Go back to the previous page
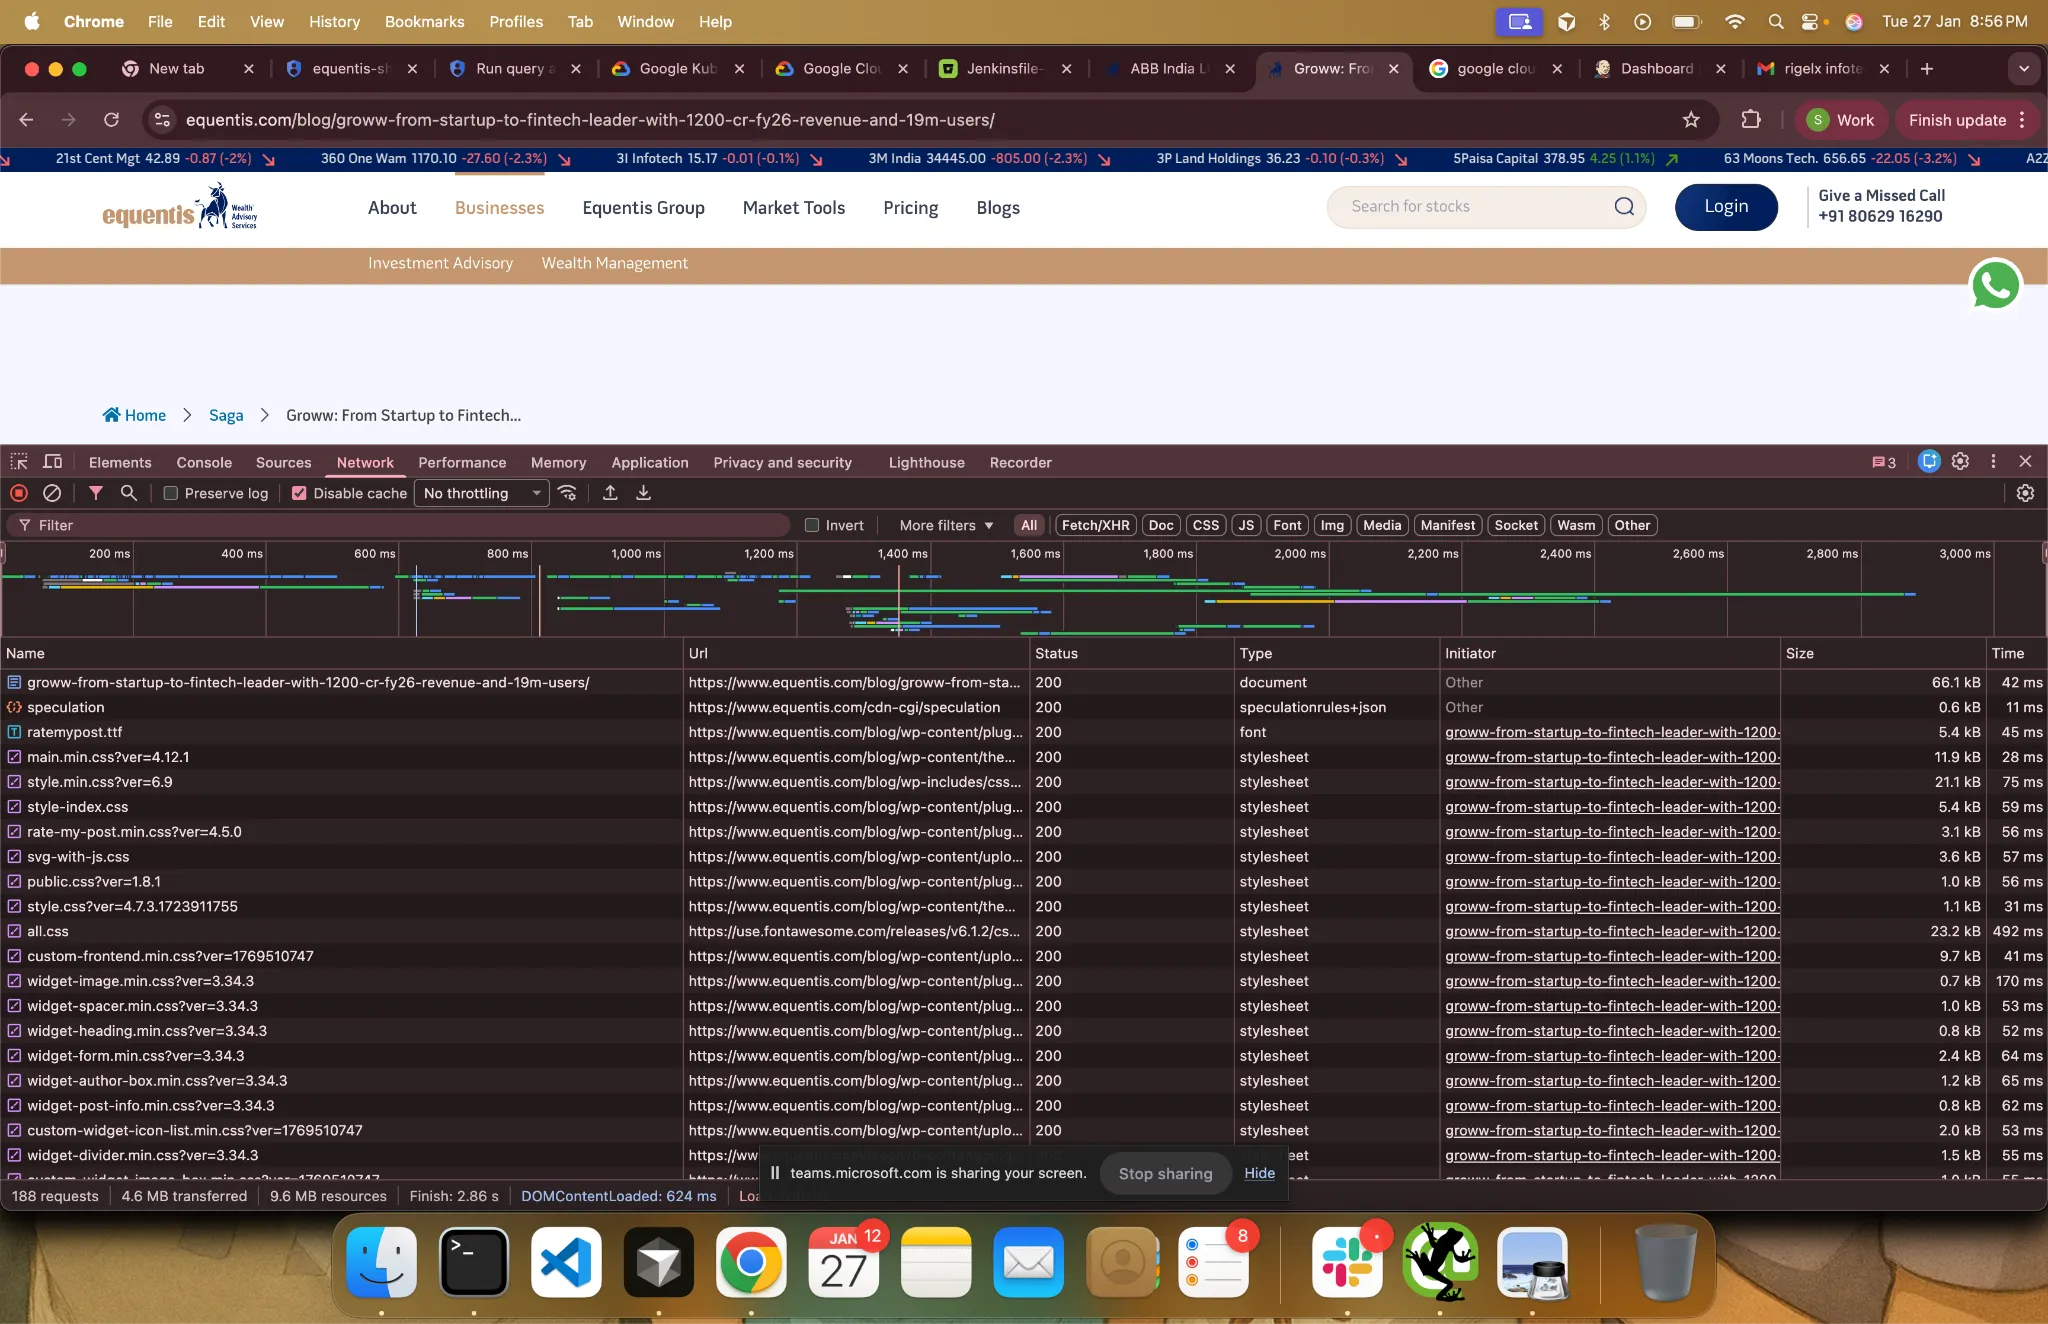Viewport: 2048px width, 1324px height. 27,120
